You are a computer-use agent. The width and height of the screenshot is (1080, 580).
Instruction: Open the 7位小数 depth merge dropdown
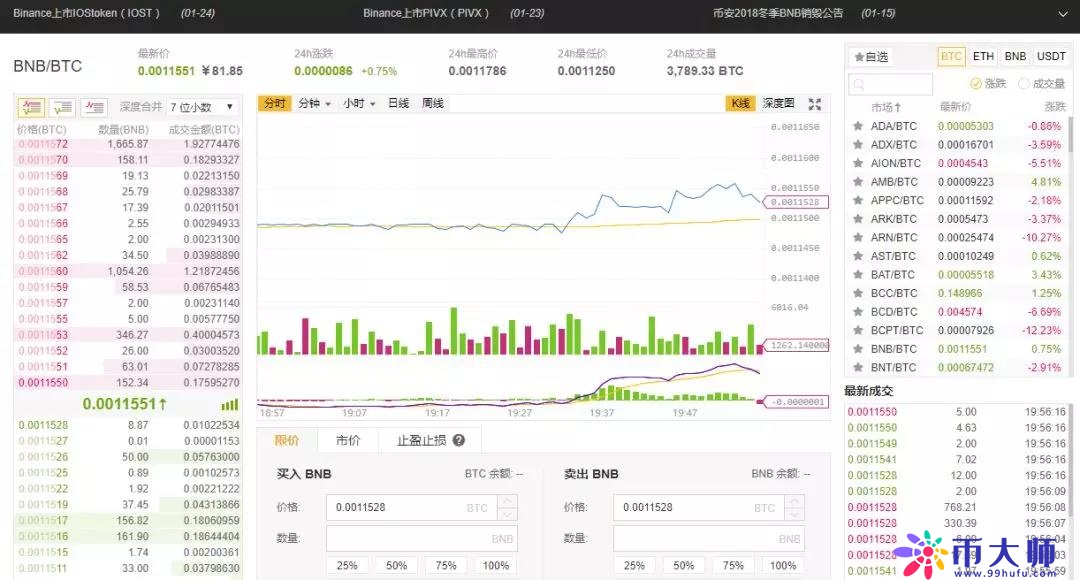tap(202, 107)
